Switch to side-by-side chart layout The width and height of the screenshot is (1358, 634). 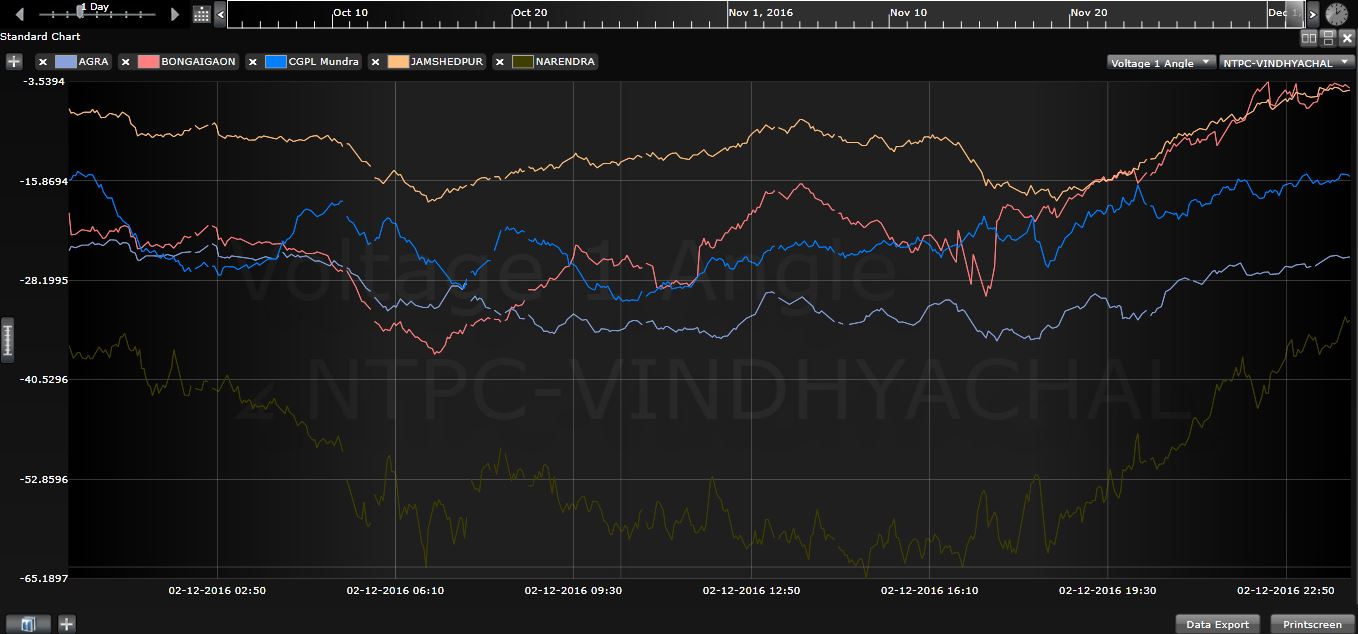[x=1309, y=38]
